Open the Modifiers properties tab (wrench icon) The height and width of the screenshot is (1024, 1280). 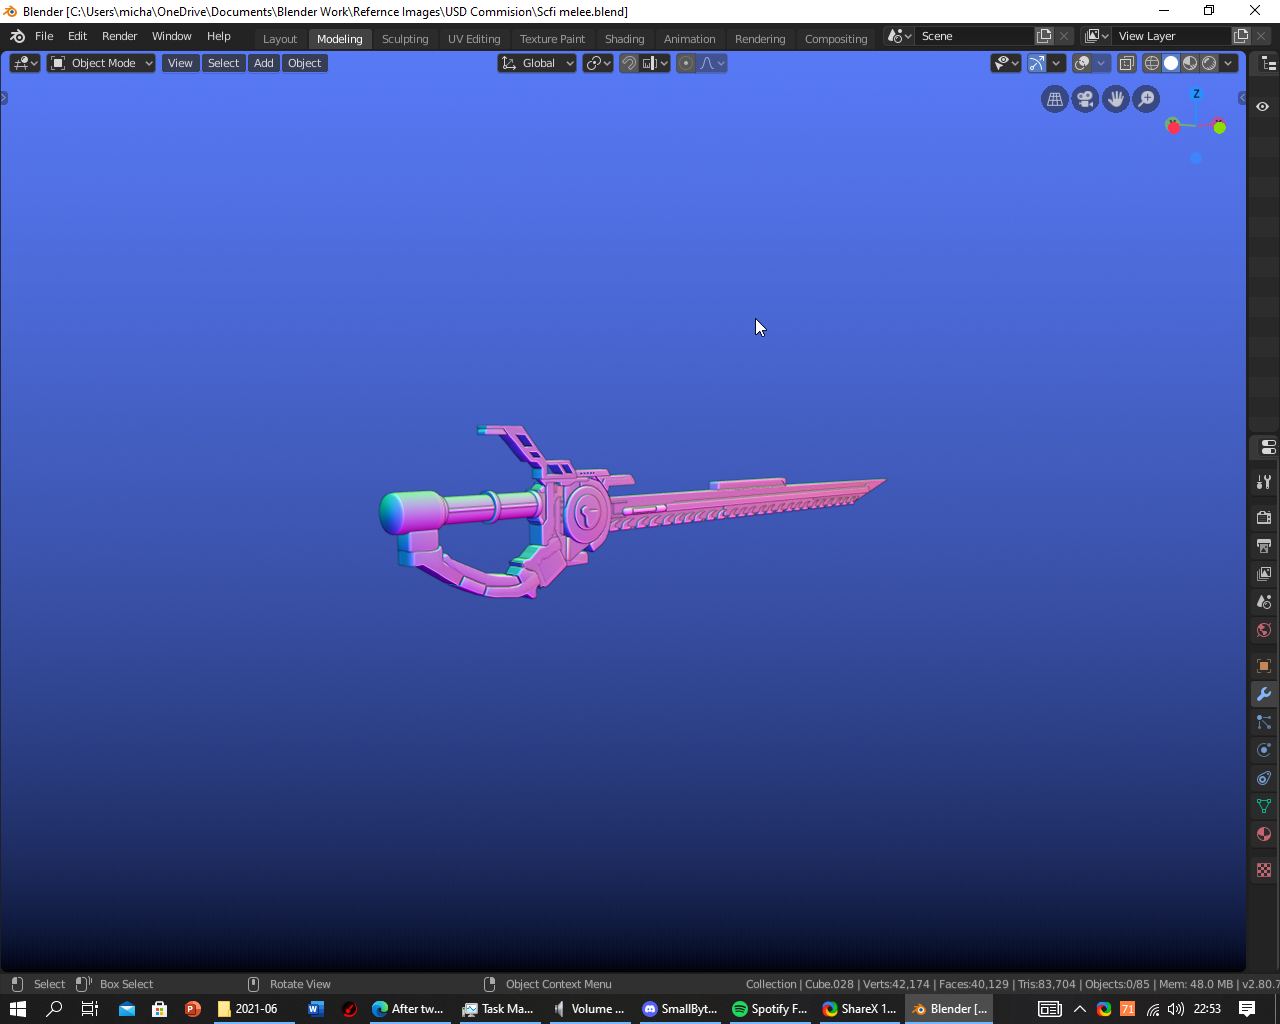coord(1264,694)
